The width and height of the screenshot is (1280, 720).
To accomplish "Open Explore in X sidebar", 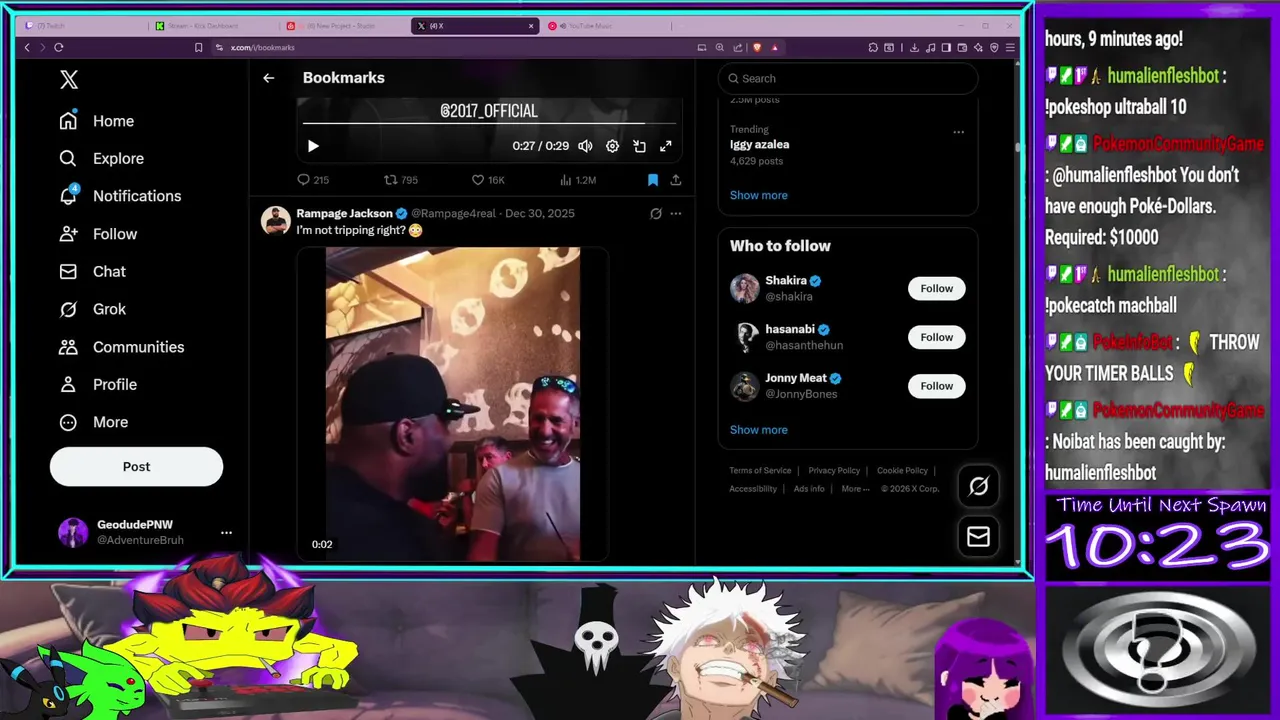I will (x=101, y=158).
